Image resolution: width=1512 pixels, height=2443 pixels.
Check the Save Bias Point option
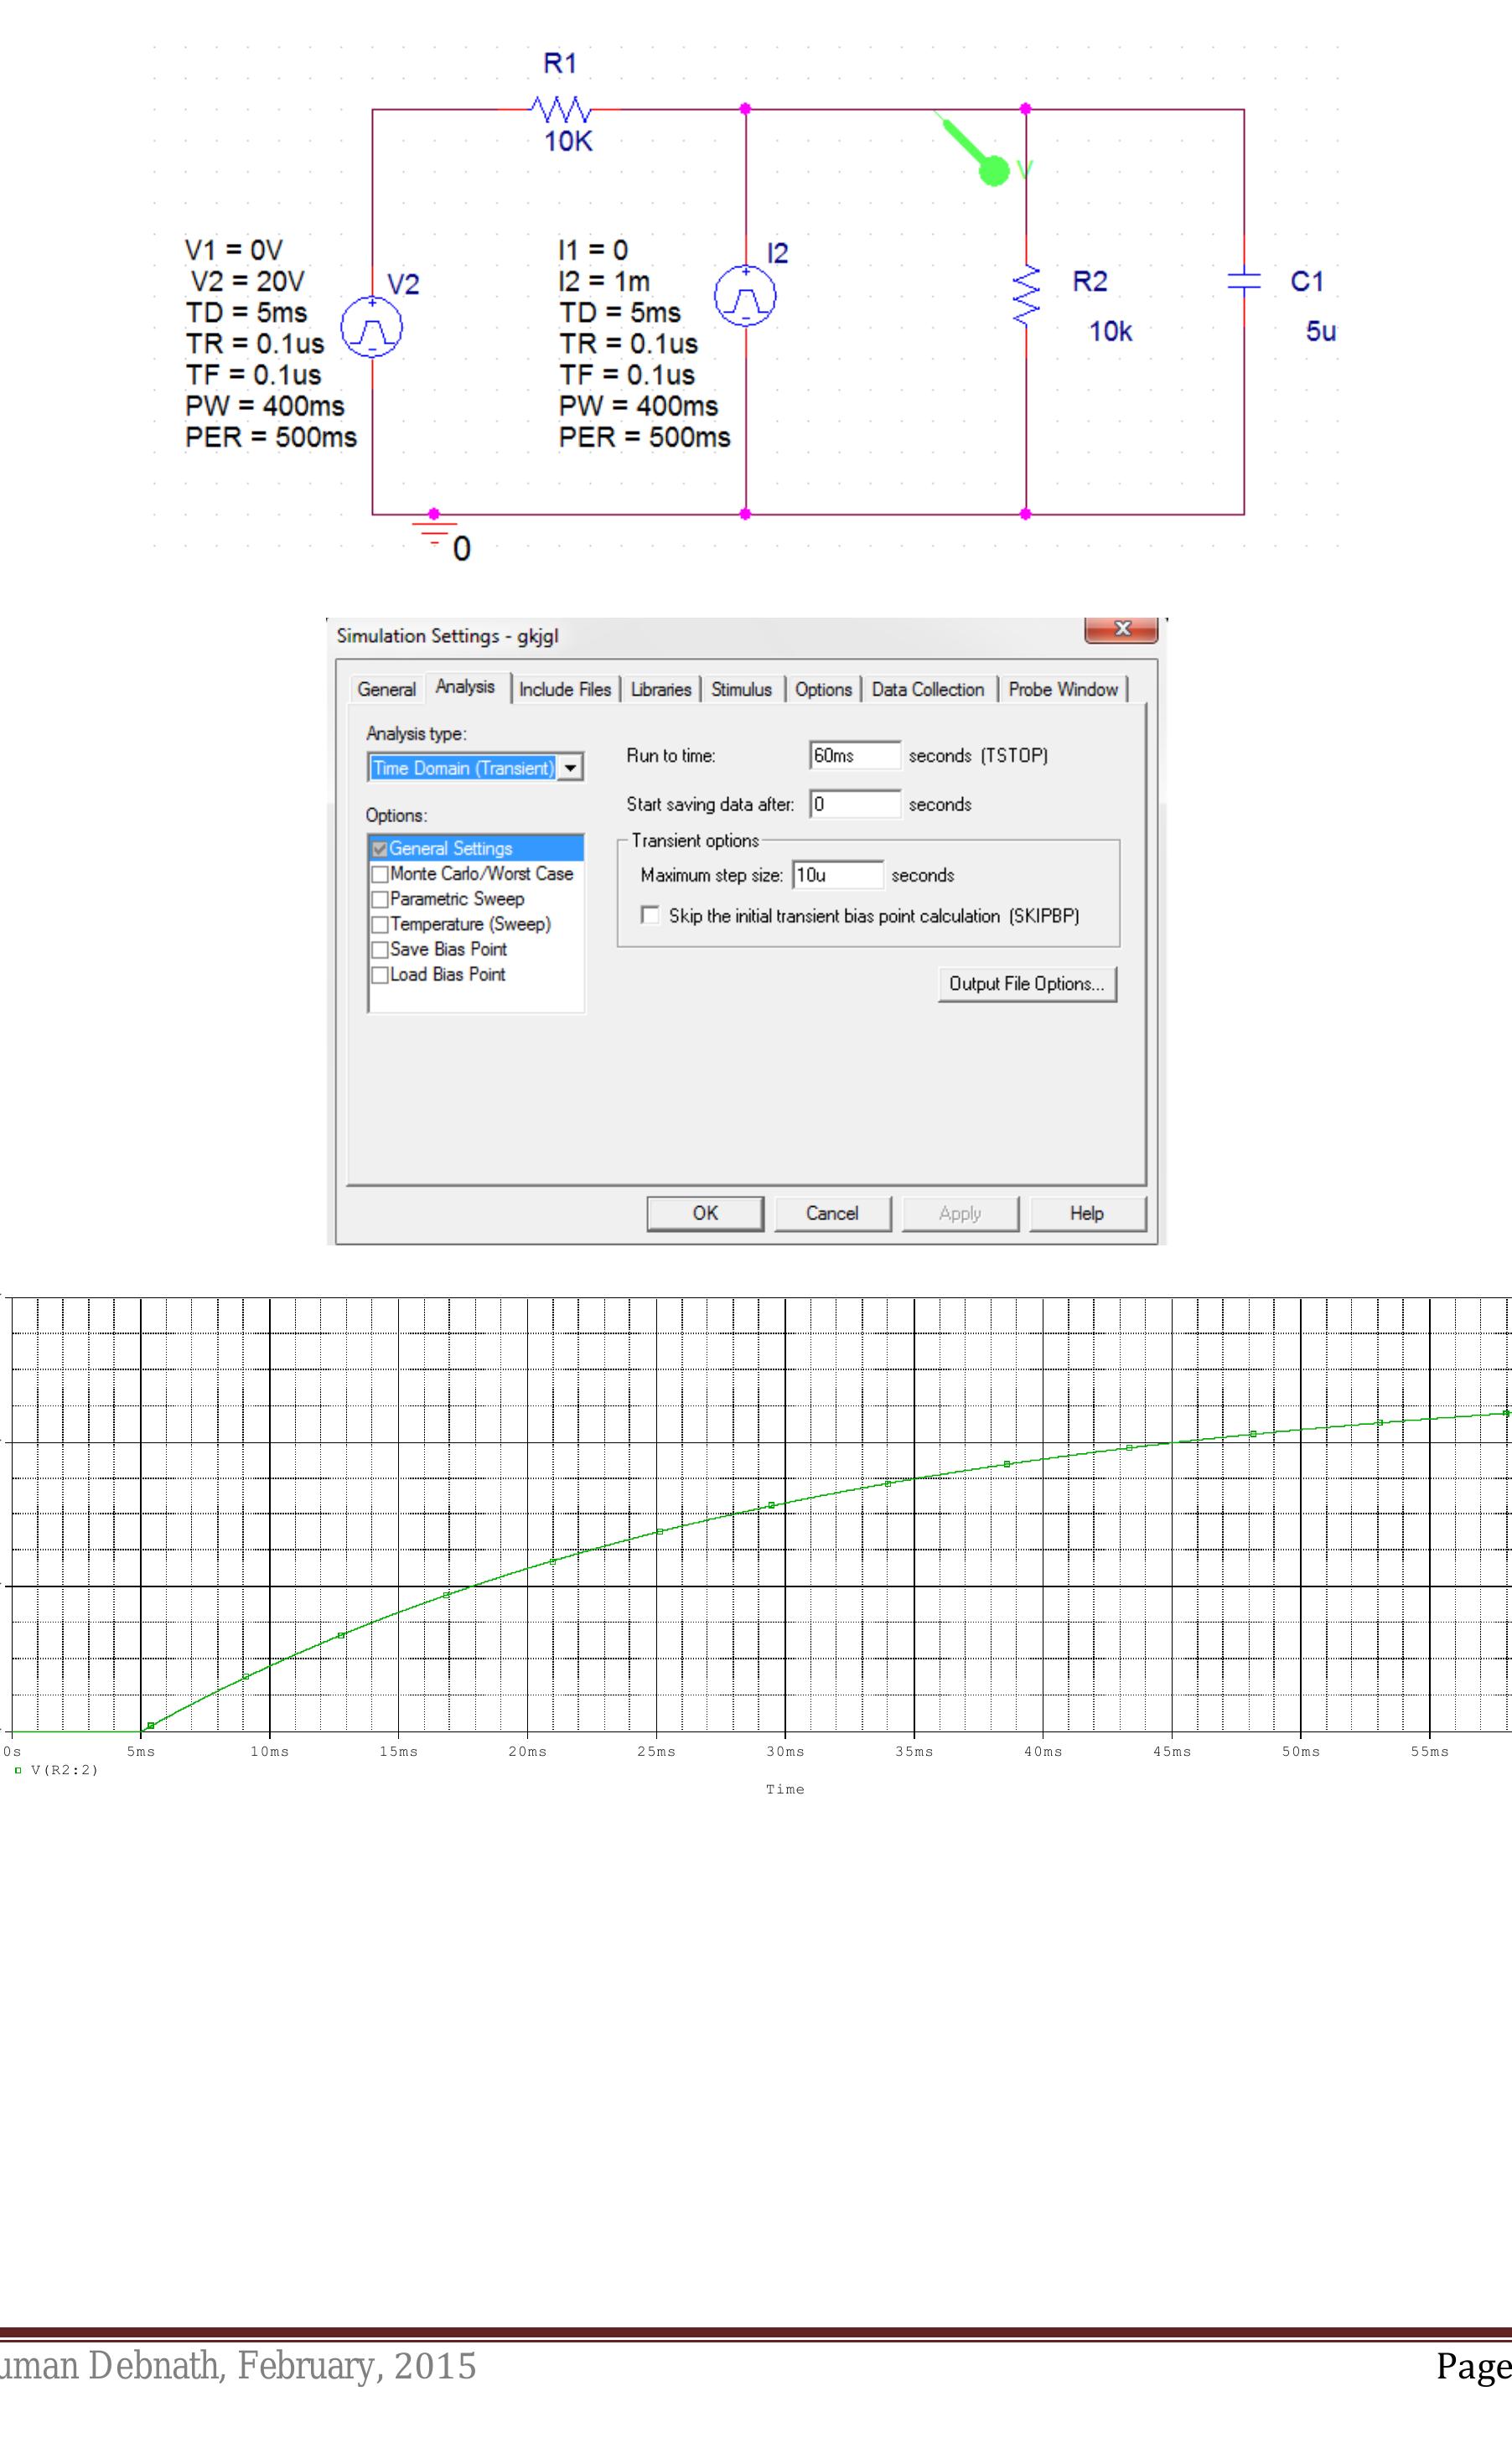tap(380, 949)
